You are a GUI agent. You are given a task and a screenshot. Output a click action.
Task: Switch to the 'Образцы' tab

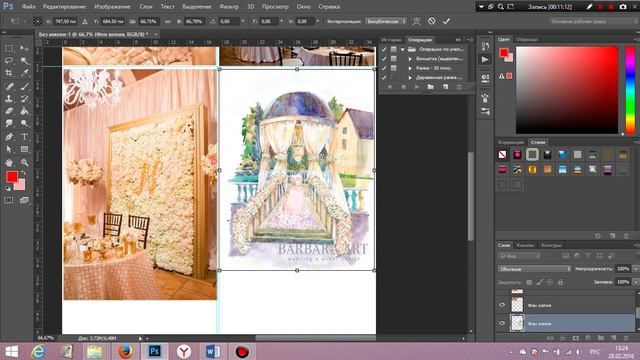pyautogui.click(x=527, y=39)
